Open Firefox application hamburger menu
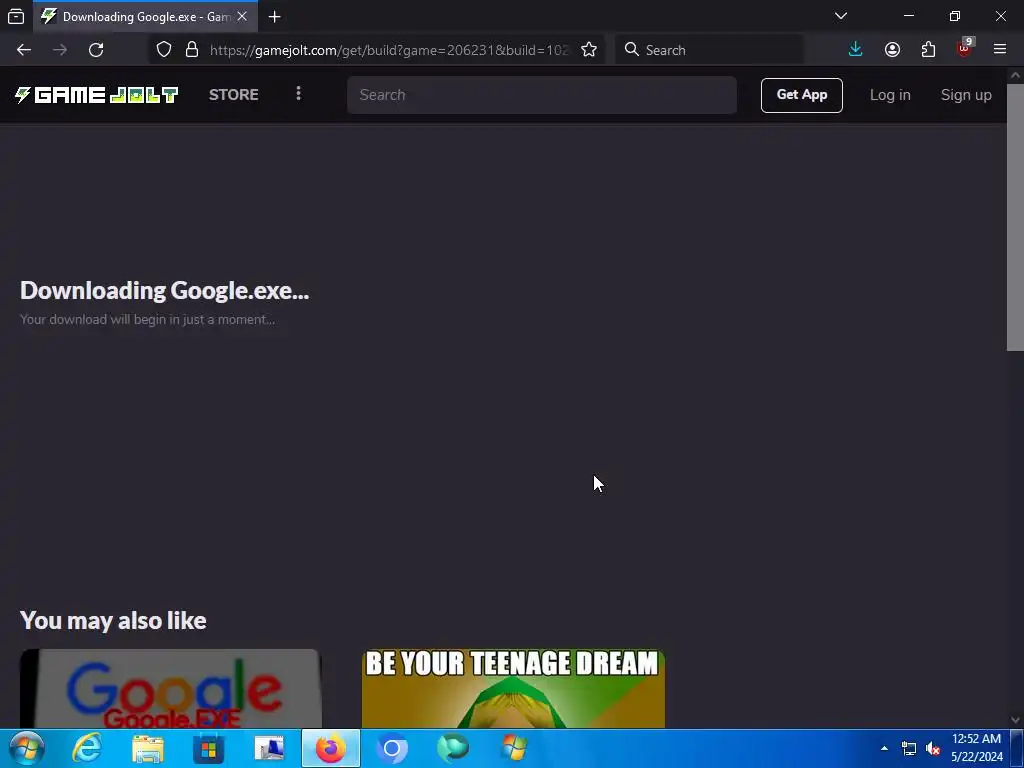Image resolution: width=1024 pixels, height=768 pixels. [x=1000, y=50]
